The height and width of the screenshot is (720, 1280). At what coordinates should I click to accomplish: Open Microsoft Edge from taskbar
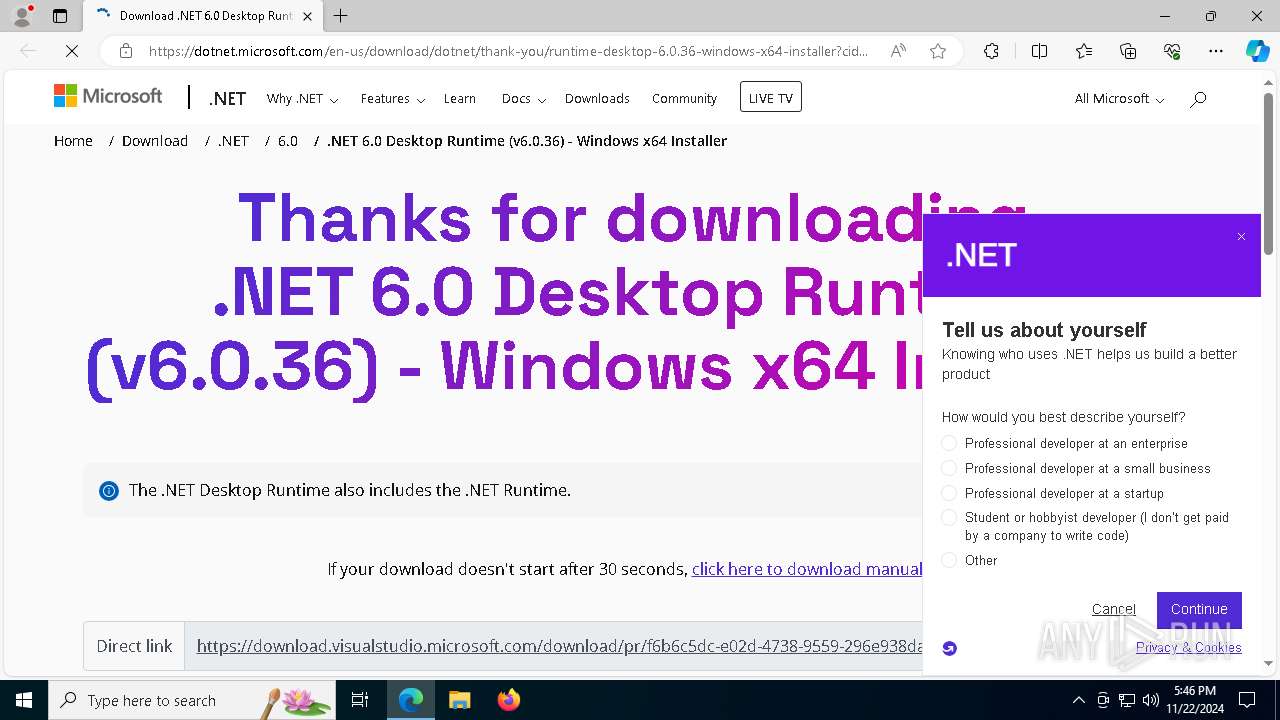click(411, 700)
